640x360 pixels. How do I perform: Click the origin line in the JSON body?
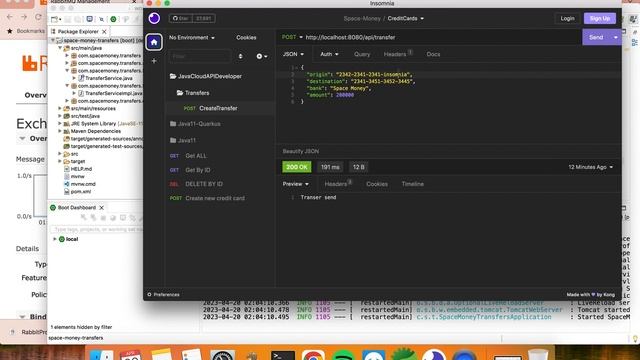(359, 75)
